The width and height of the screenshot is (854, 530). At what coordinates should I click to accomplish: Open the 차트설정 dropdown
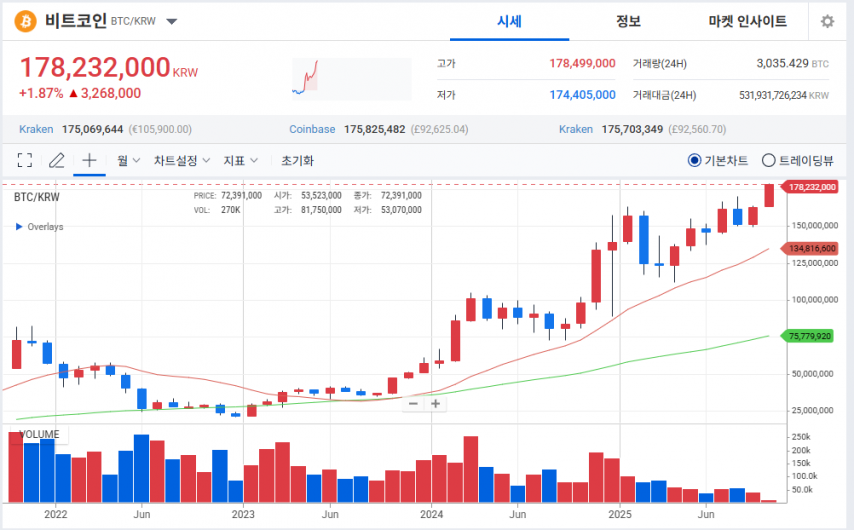181,160
